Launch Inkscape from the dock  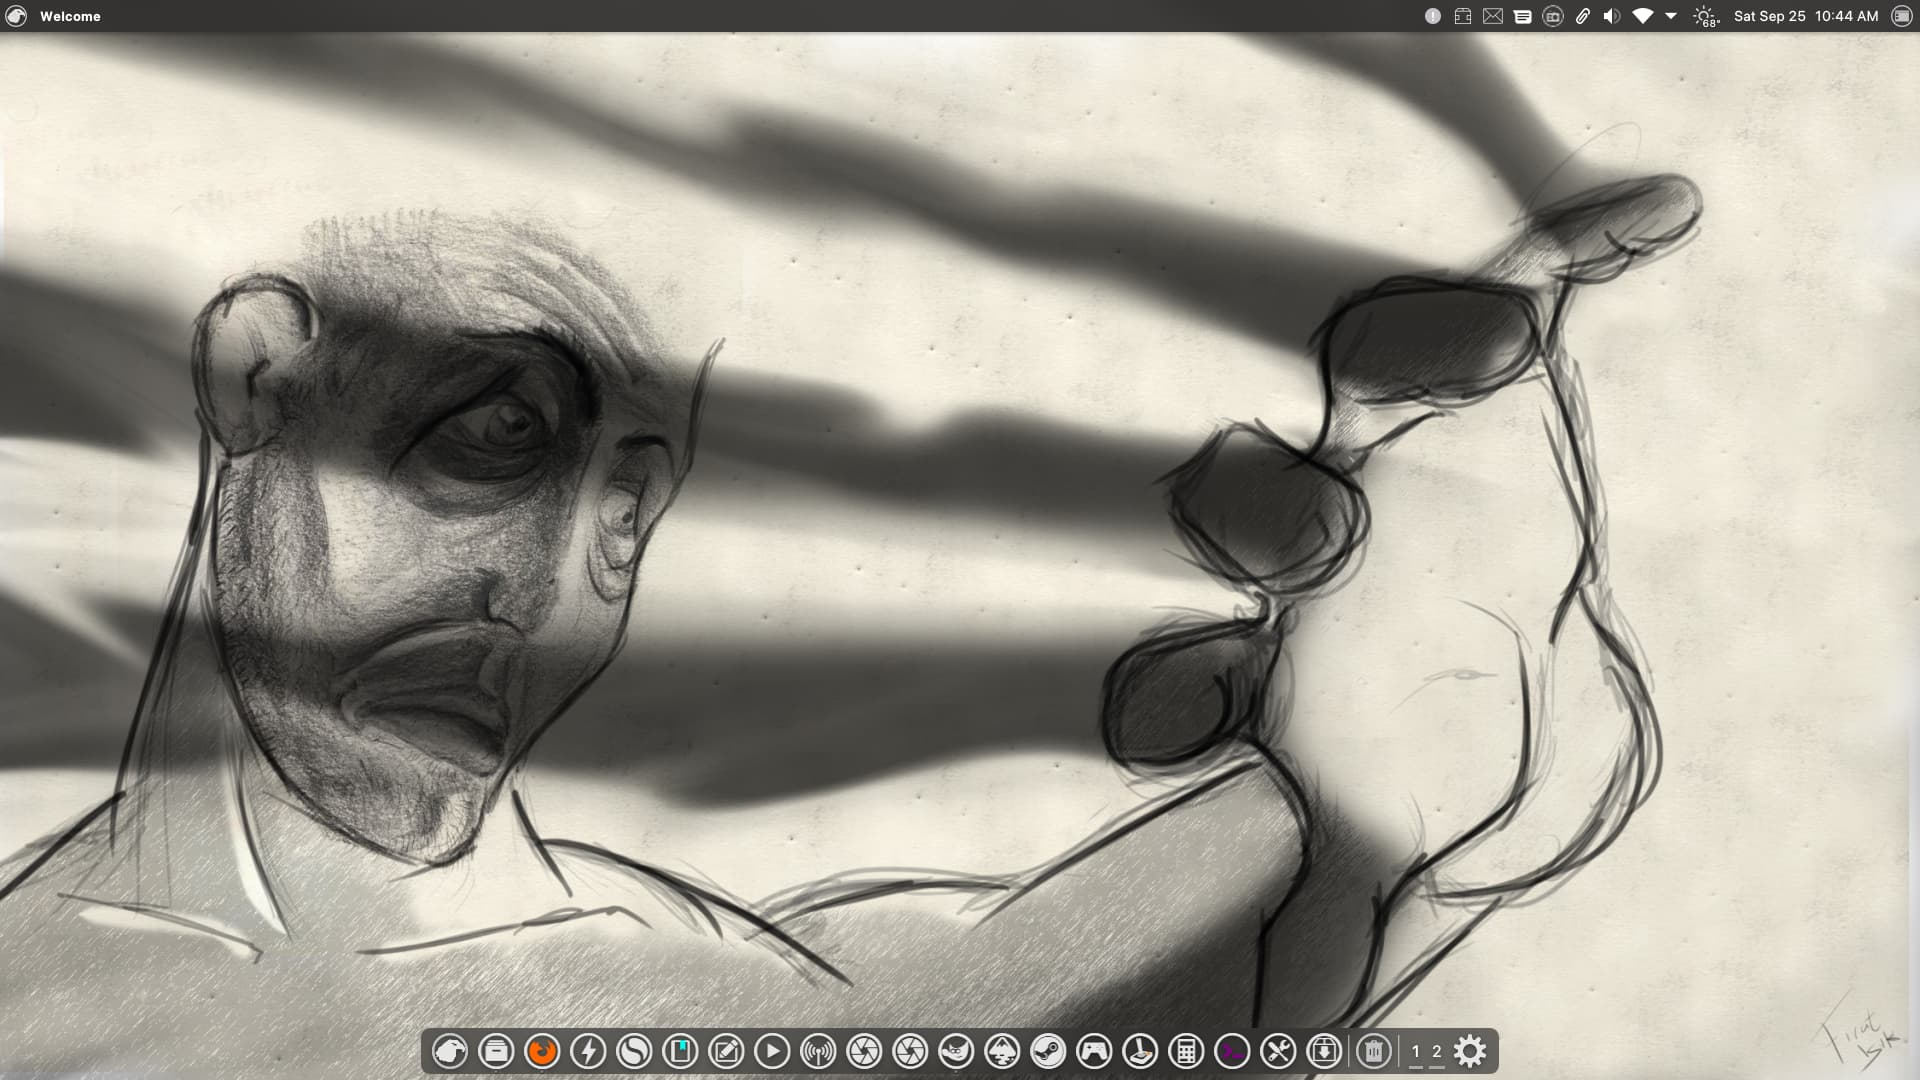[x=1002, y=1051]
